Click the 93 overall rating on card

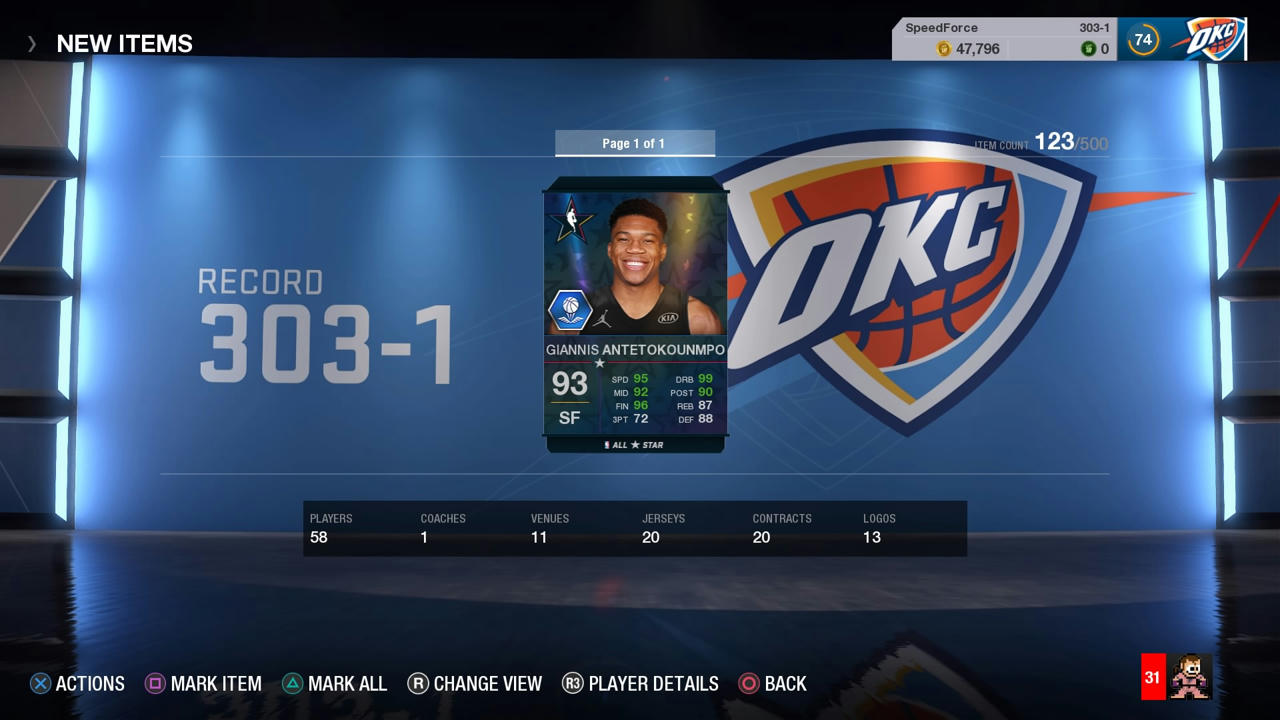point(569,384)
